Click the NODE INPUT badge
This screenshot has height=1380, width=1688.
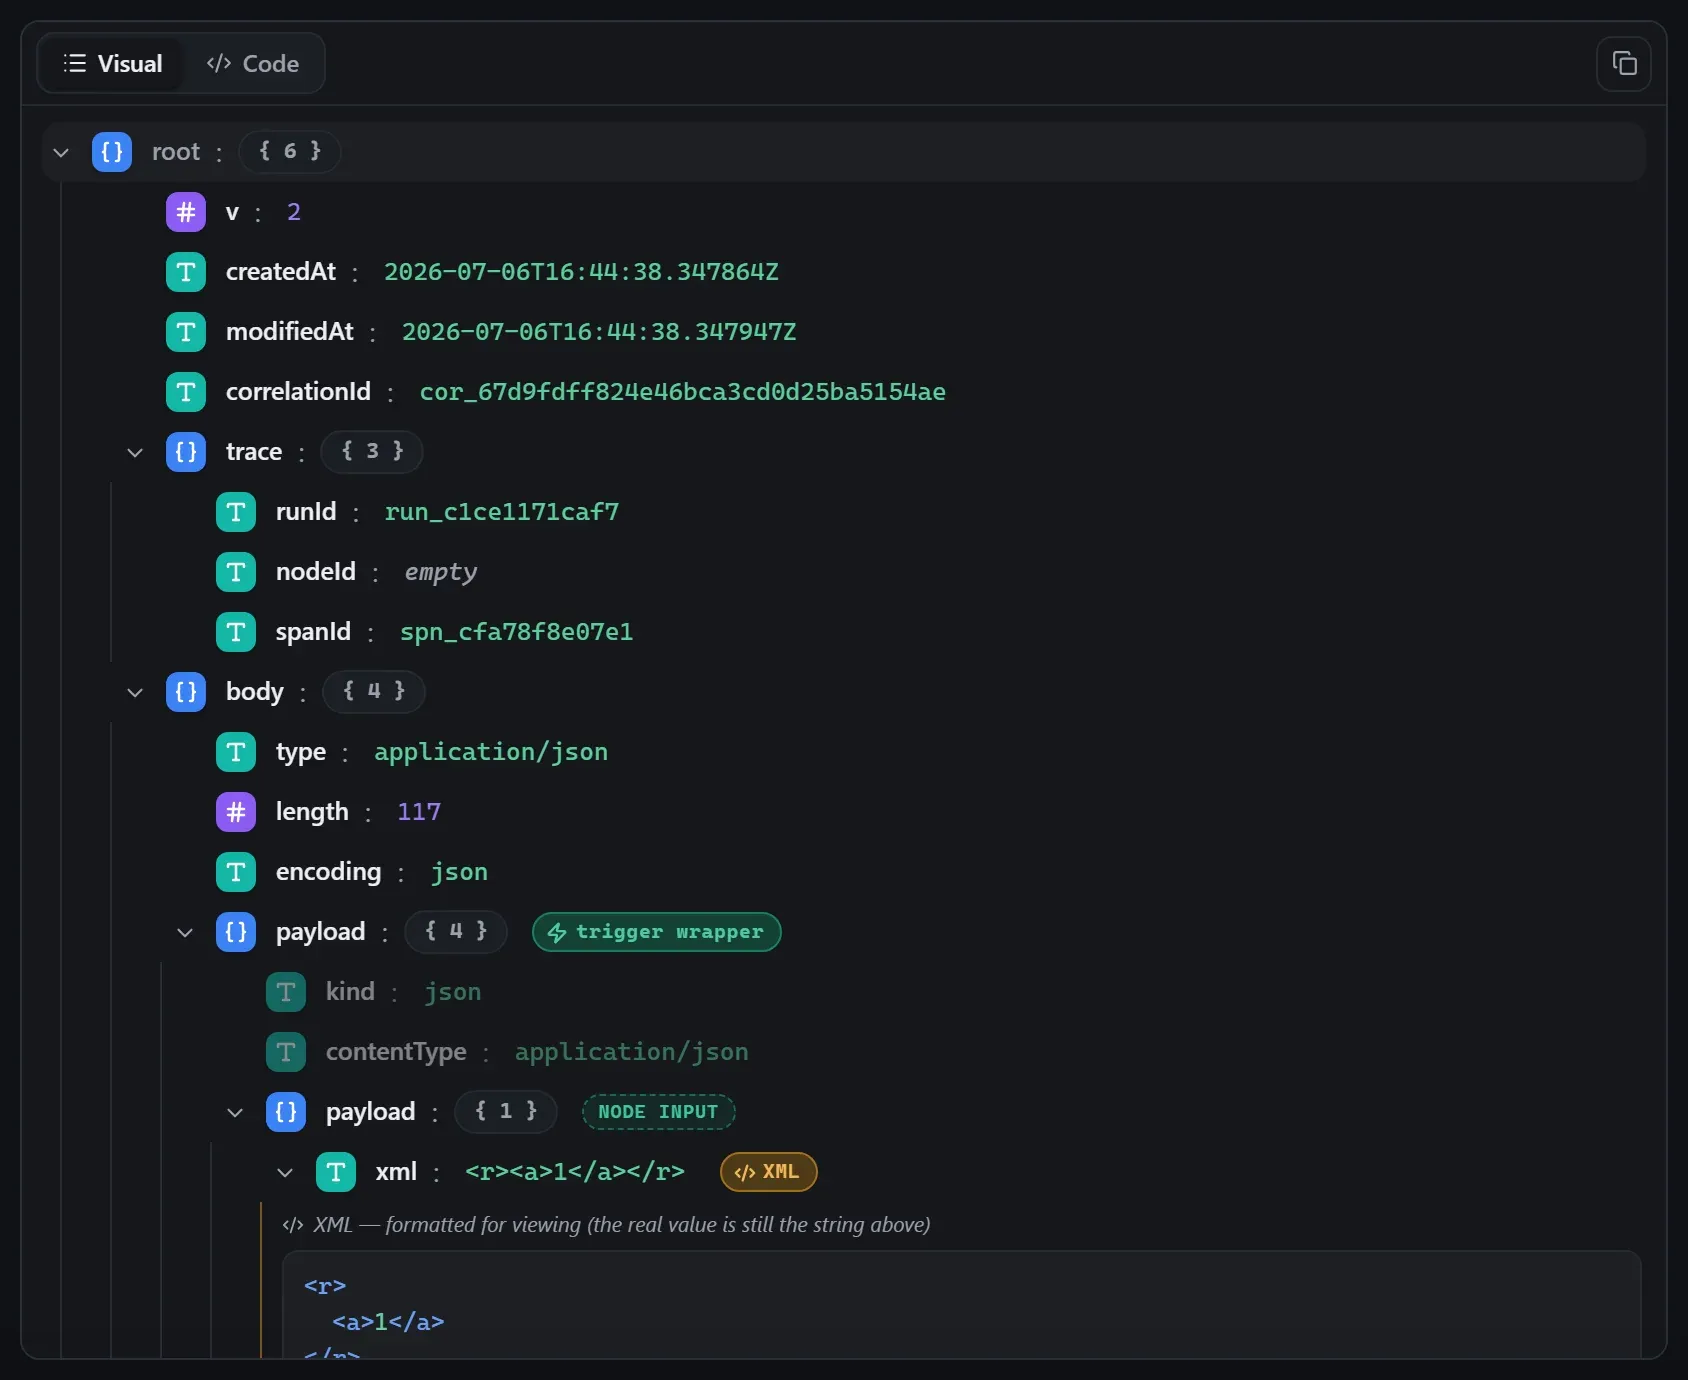[658, 1112]
